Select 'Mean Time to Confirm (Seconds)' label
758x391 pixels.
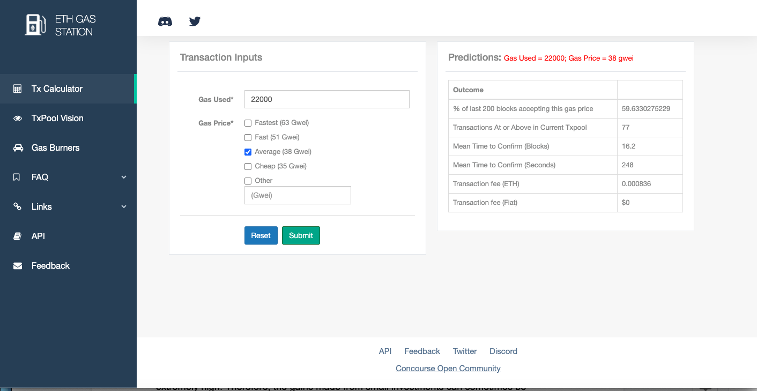coord(504,165)
